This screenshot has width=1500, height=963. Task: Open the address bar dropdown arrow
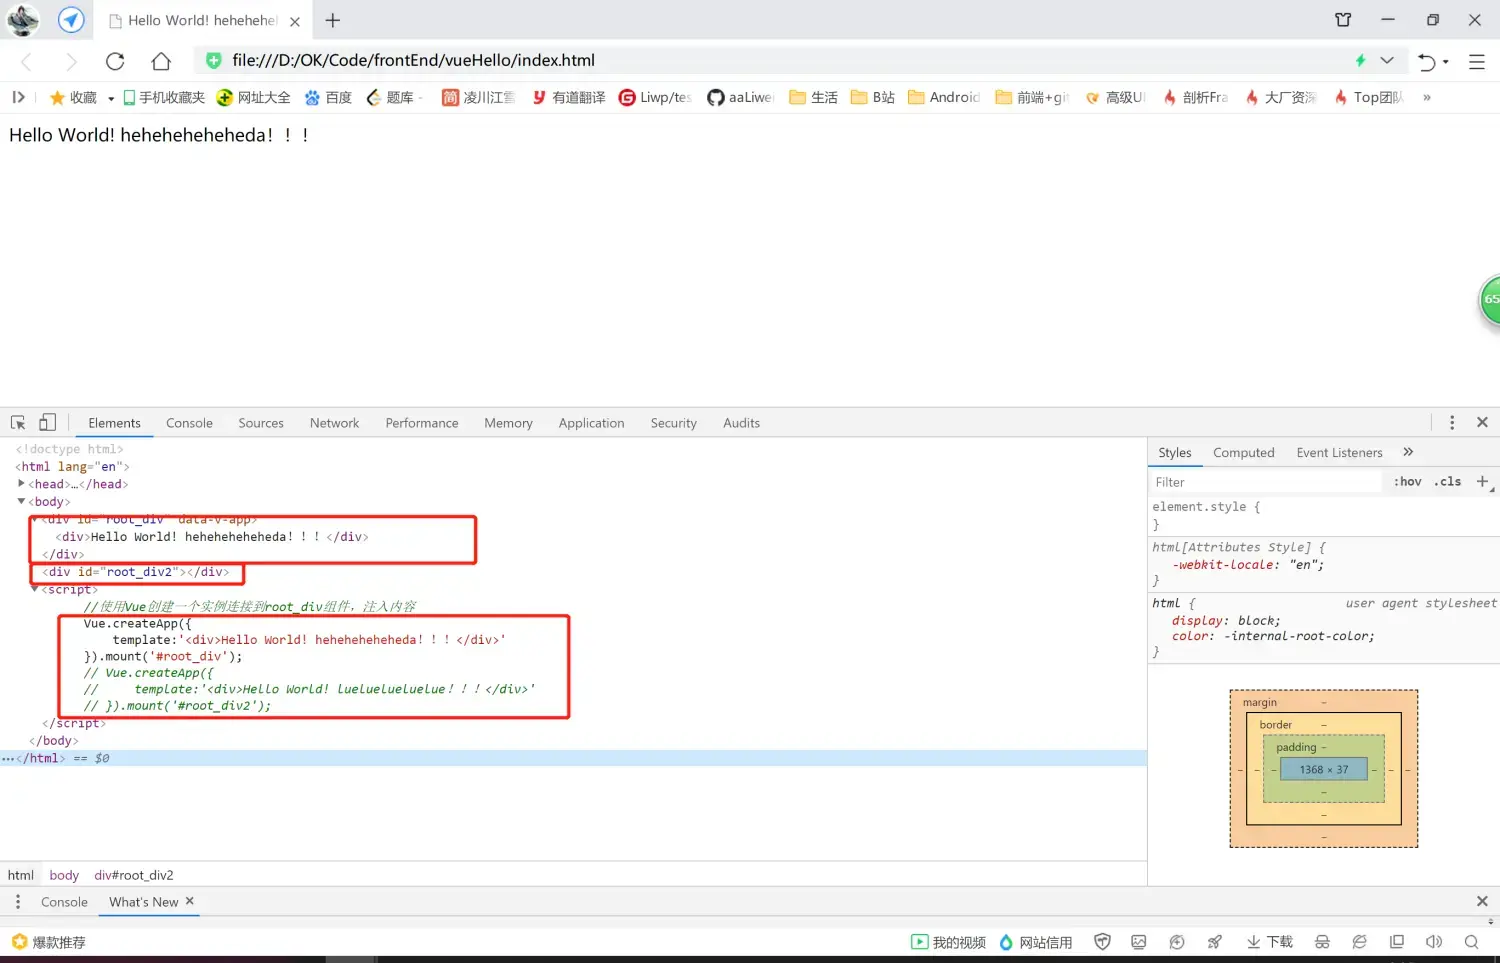1387,60
